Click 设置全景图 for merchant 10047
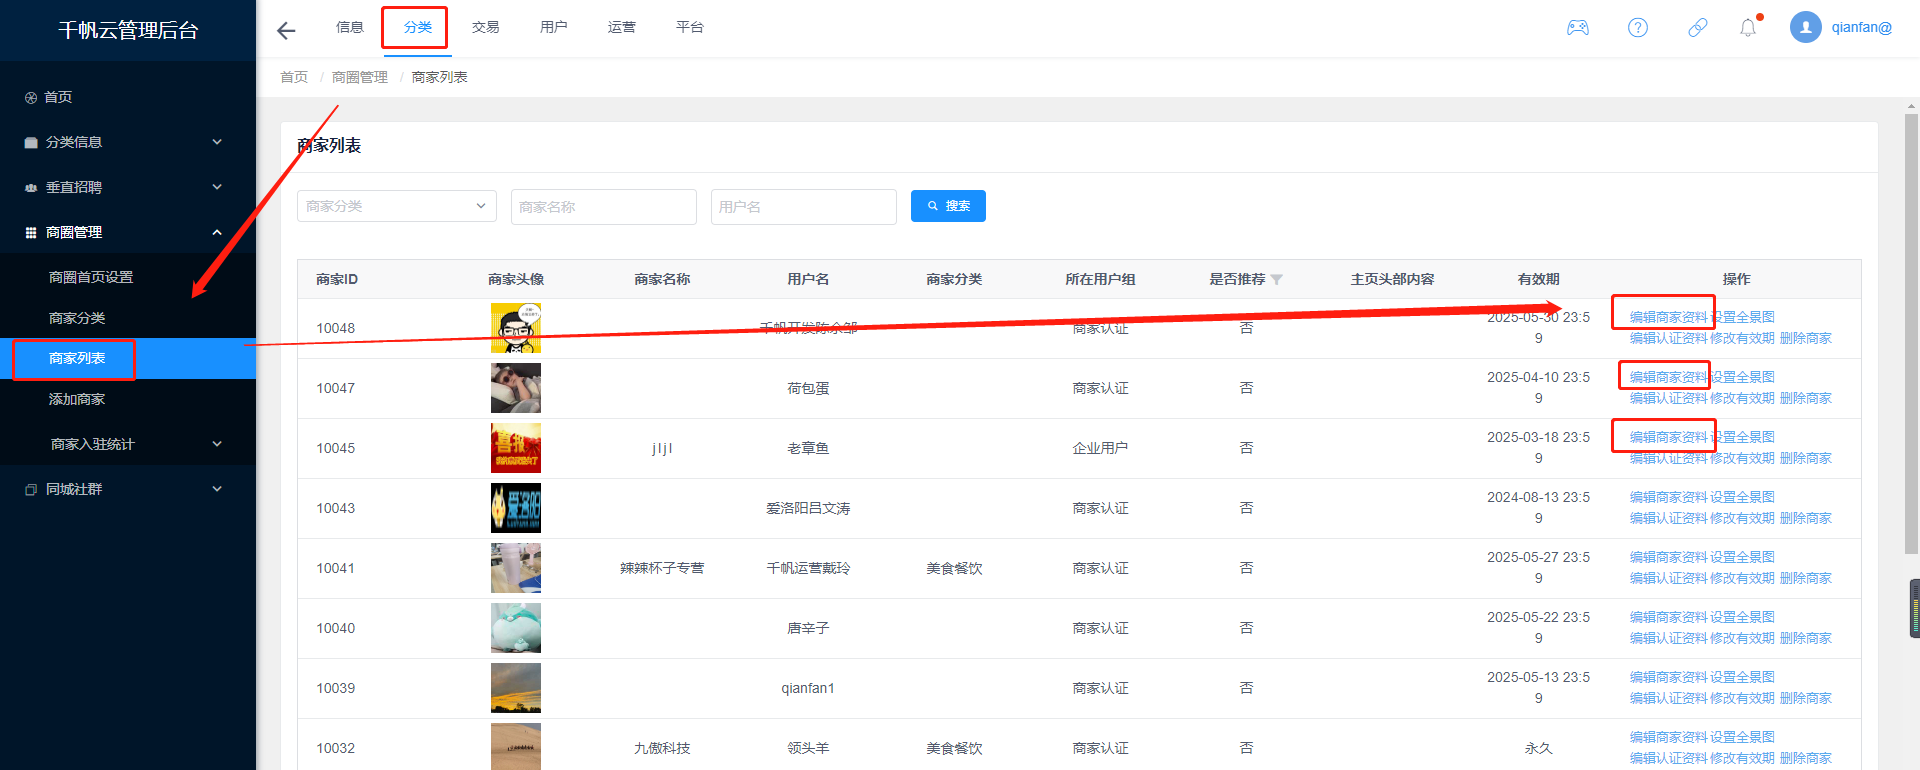This screenshot has width=1920, height=770. [x=1743, y=377]
